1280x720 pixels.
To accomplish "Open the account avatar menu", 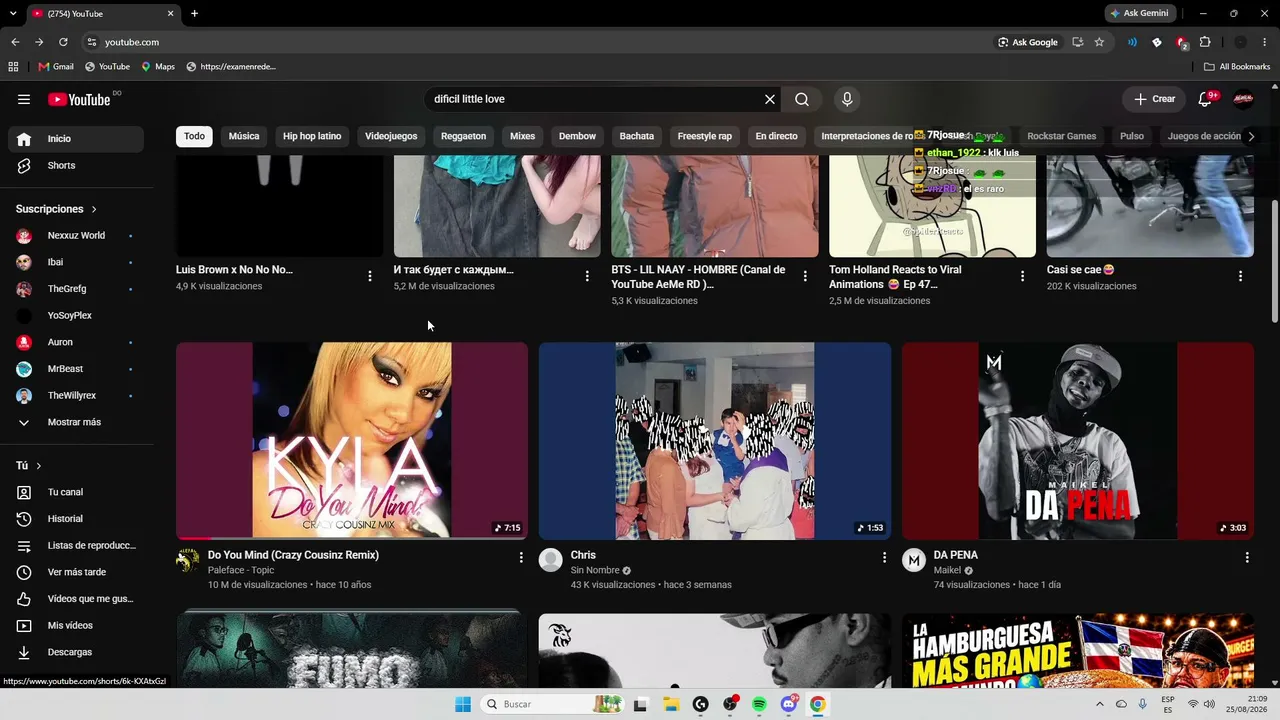I will coord(1243,99).
